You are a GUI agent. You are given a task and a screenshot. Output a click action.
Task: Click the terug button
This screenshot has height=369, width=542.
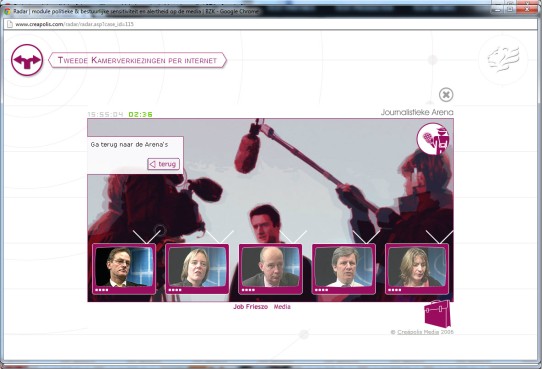click(163, 164)
